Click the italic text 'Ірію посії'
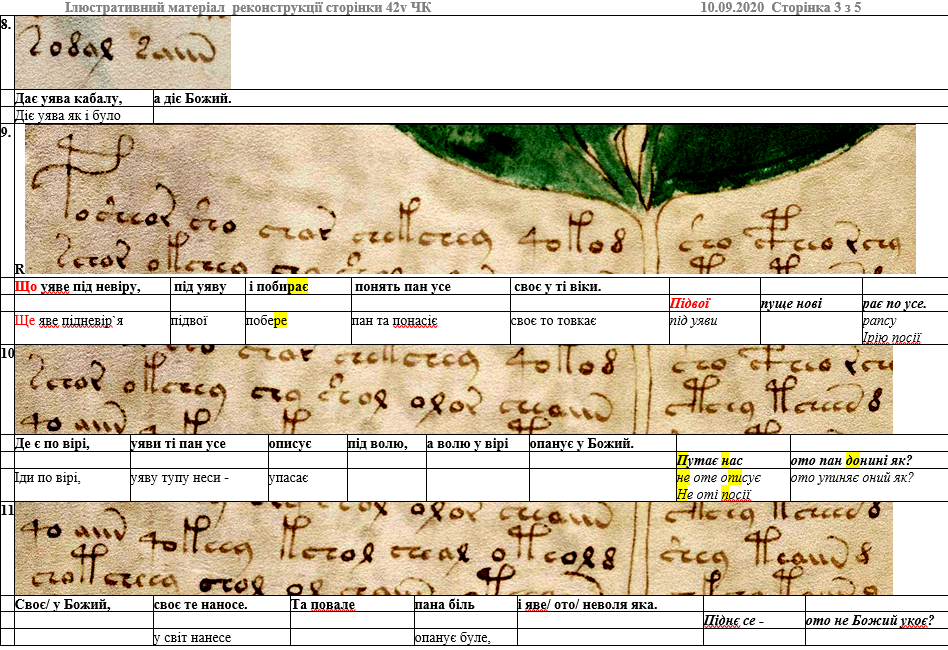Viewport: 948px width, 650px height. coord(892,337)
